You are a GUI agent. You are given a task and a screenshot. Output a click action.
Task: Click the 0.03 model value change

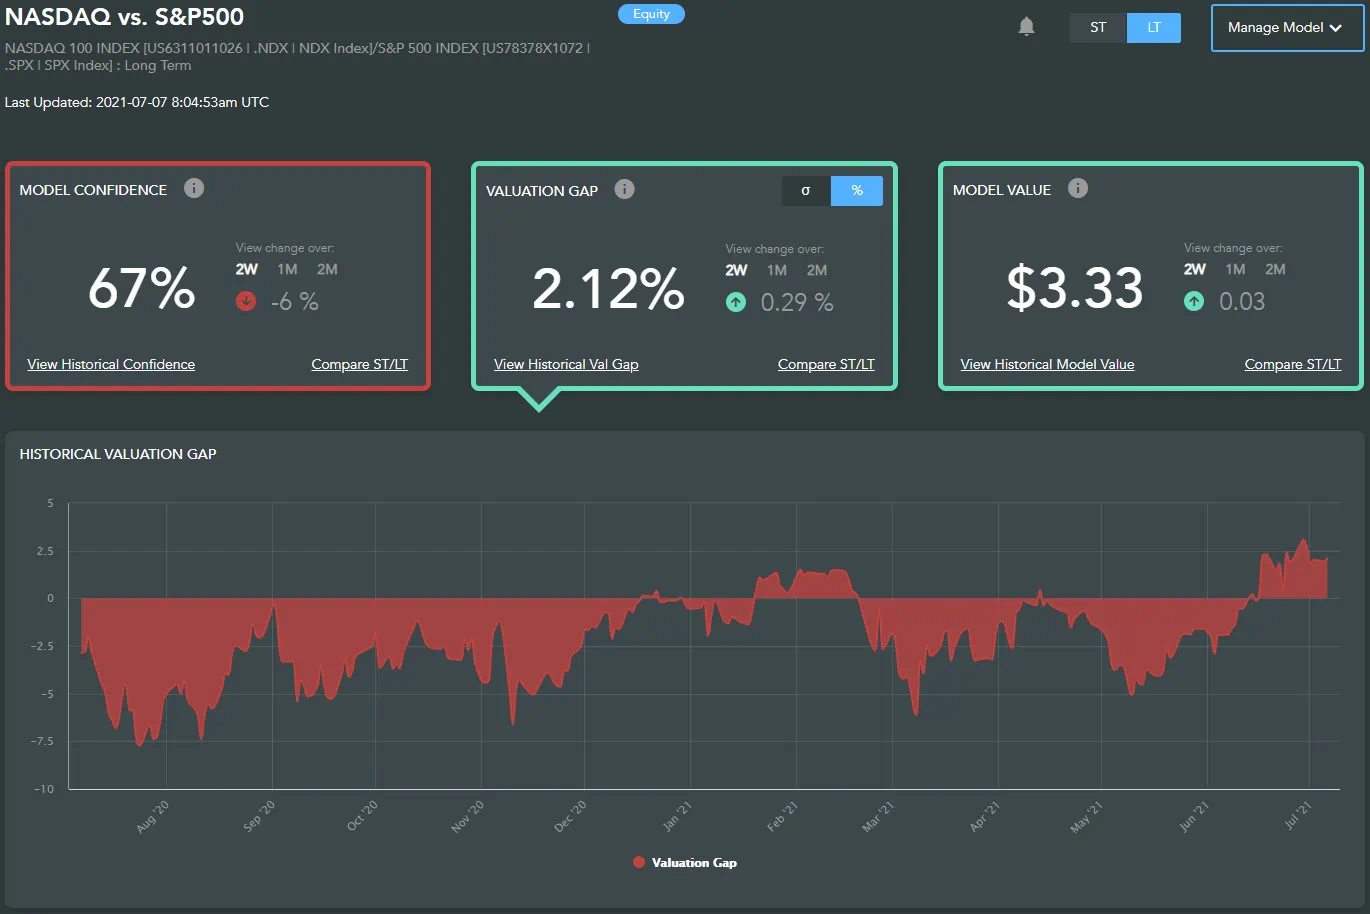pyautogui.click(x=1242, y=301)
